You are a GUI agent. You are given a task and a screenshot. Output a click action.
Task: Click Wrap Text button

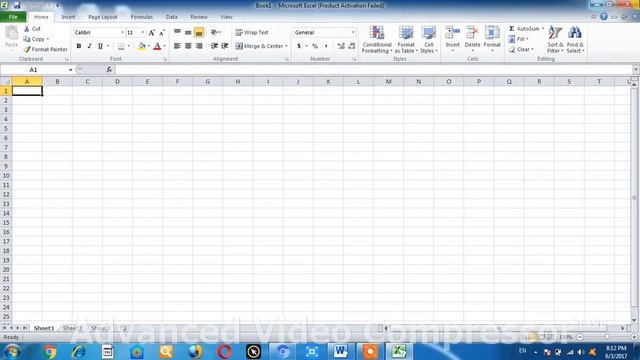(252, 32)
